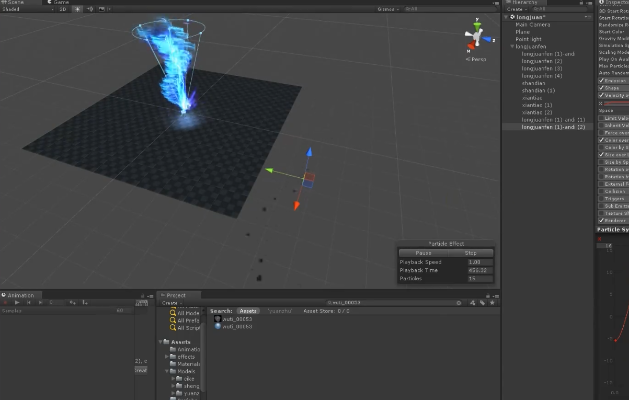Toggle the Renderer module checkbox

click(601, 220)
